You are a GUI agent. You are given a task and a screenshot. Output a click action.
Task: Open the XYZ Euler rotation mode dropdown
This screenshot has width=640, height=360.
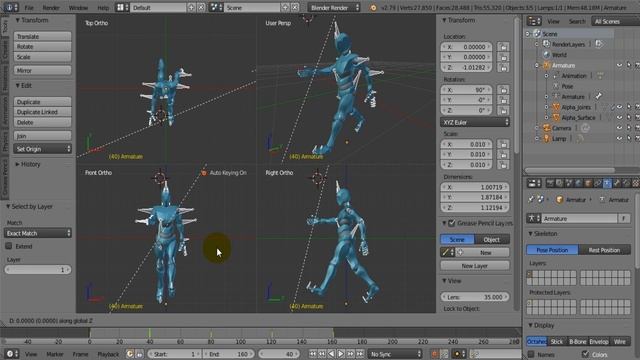(x=475, y=122)
